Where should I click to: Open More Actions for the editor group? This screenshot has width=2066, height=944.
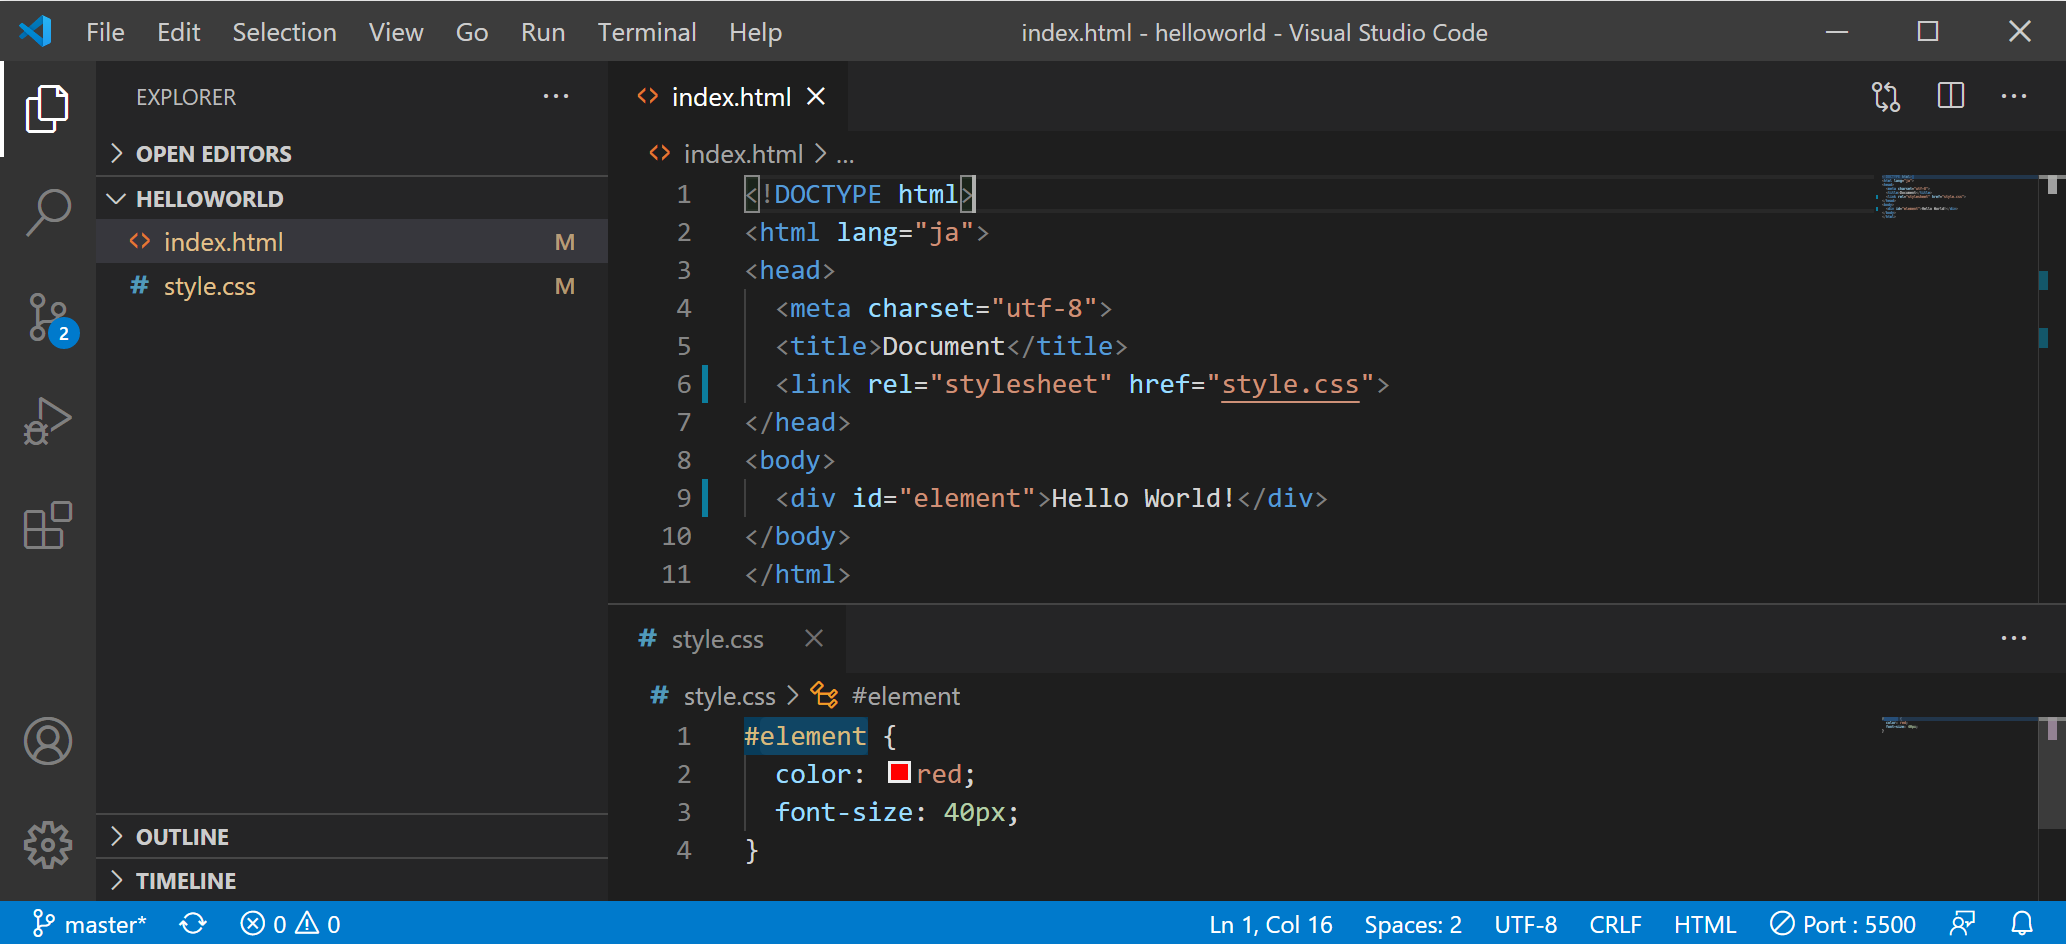coord(2014,96)
